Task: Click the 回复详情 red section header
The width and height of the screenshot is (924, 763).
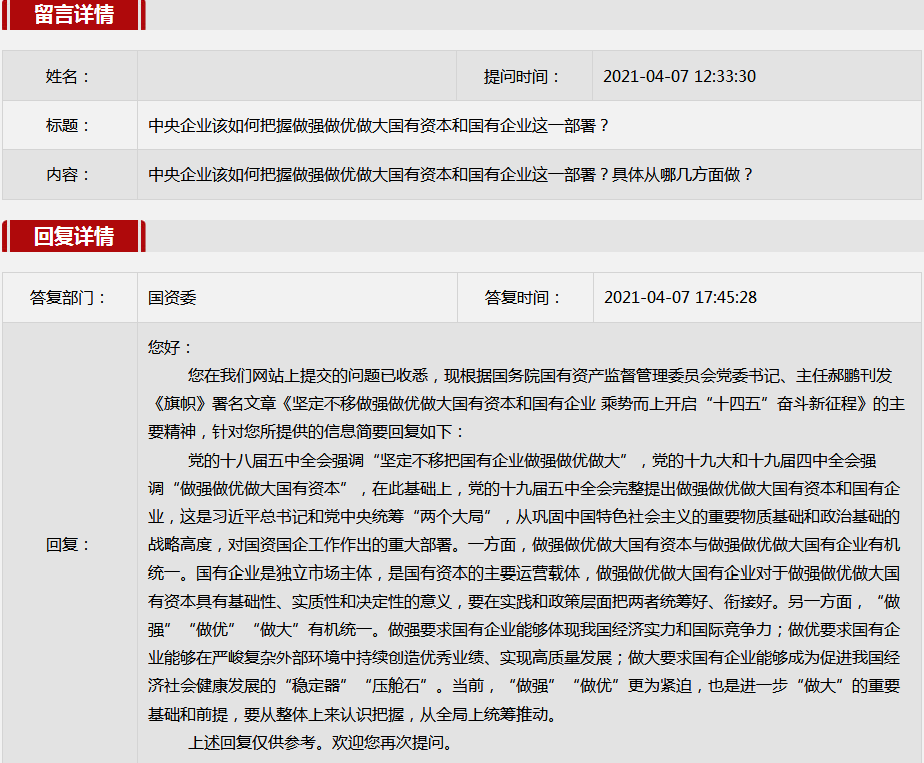Action: [74, 237]
